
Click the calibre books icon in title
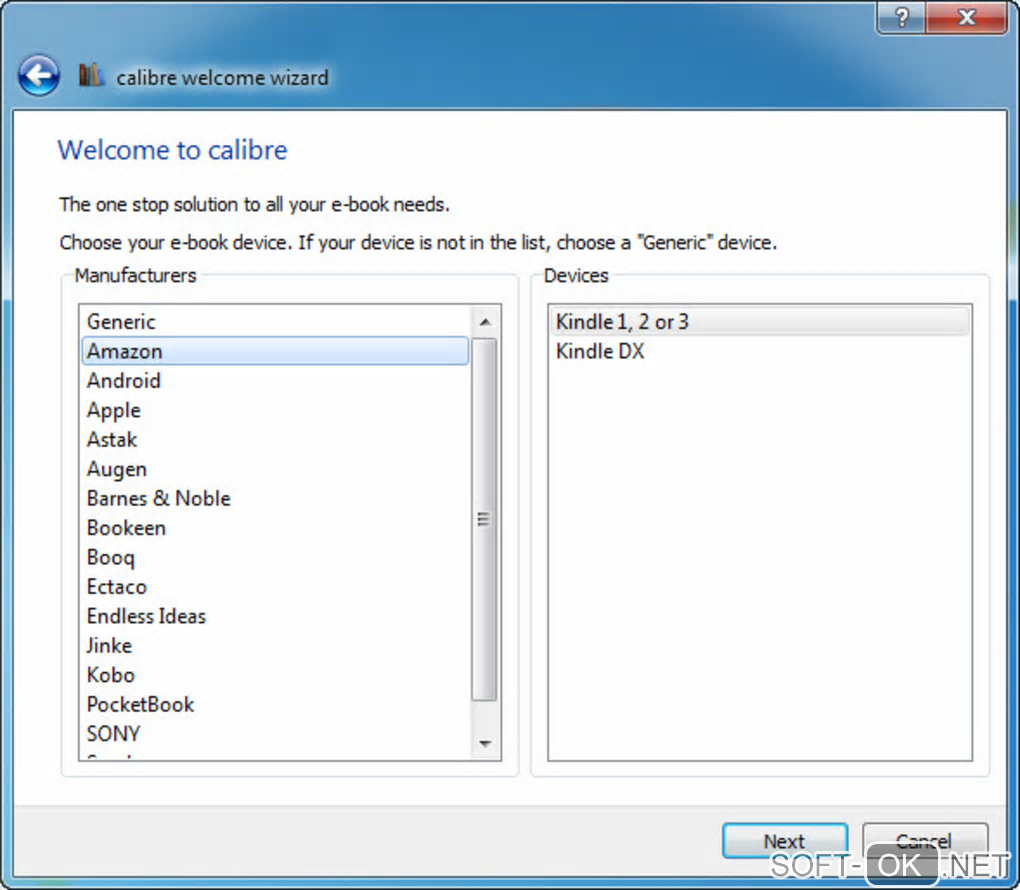91,75
